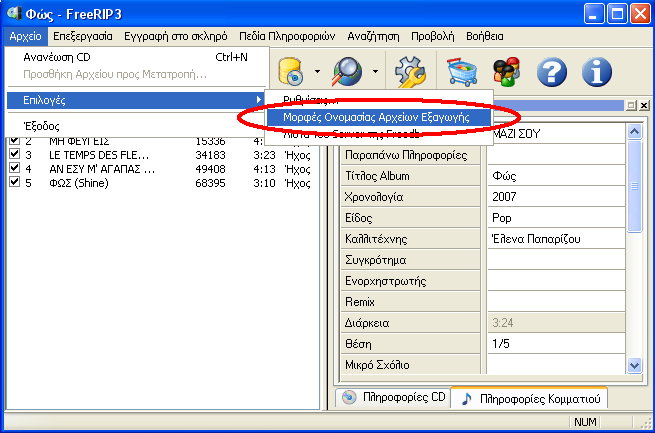Click the empty Συγκρότημα field
The width and height of the screenshot is (655, 433).
tap(556, 260)
